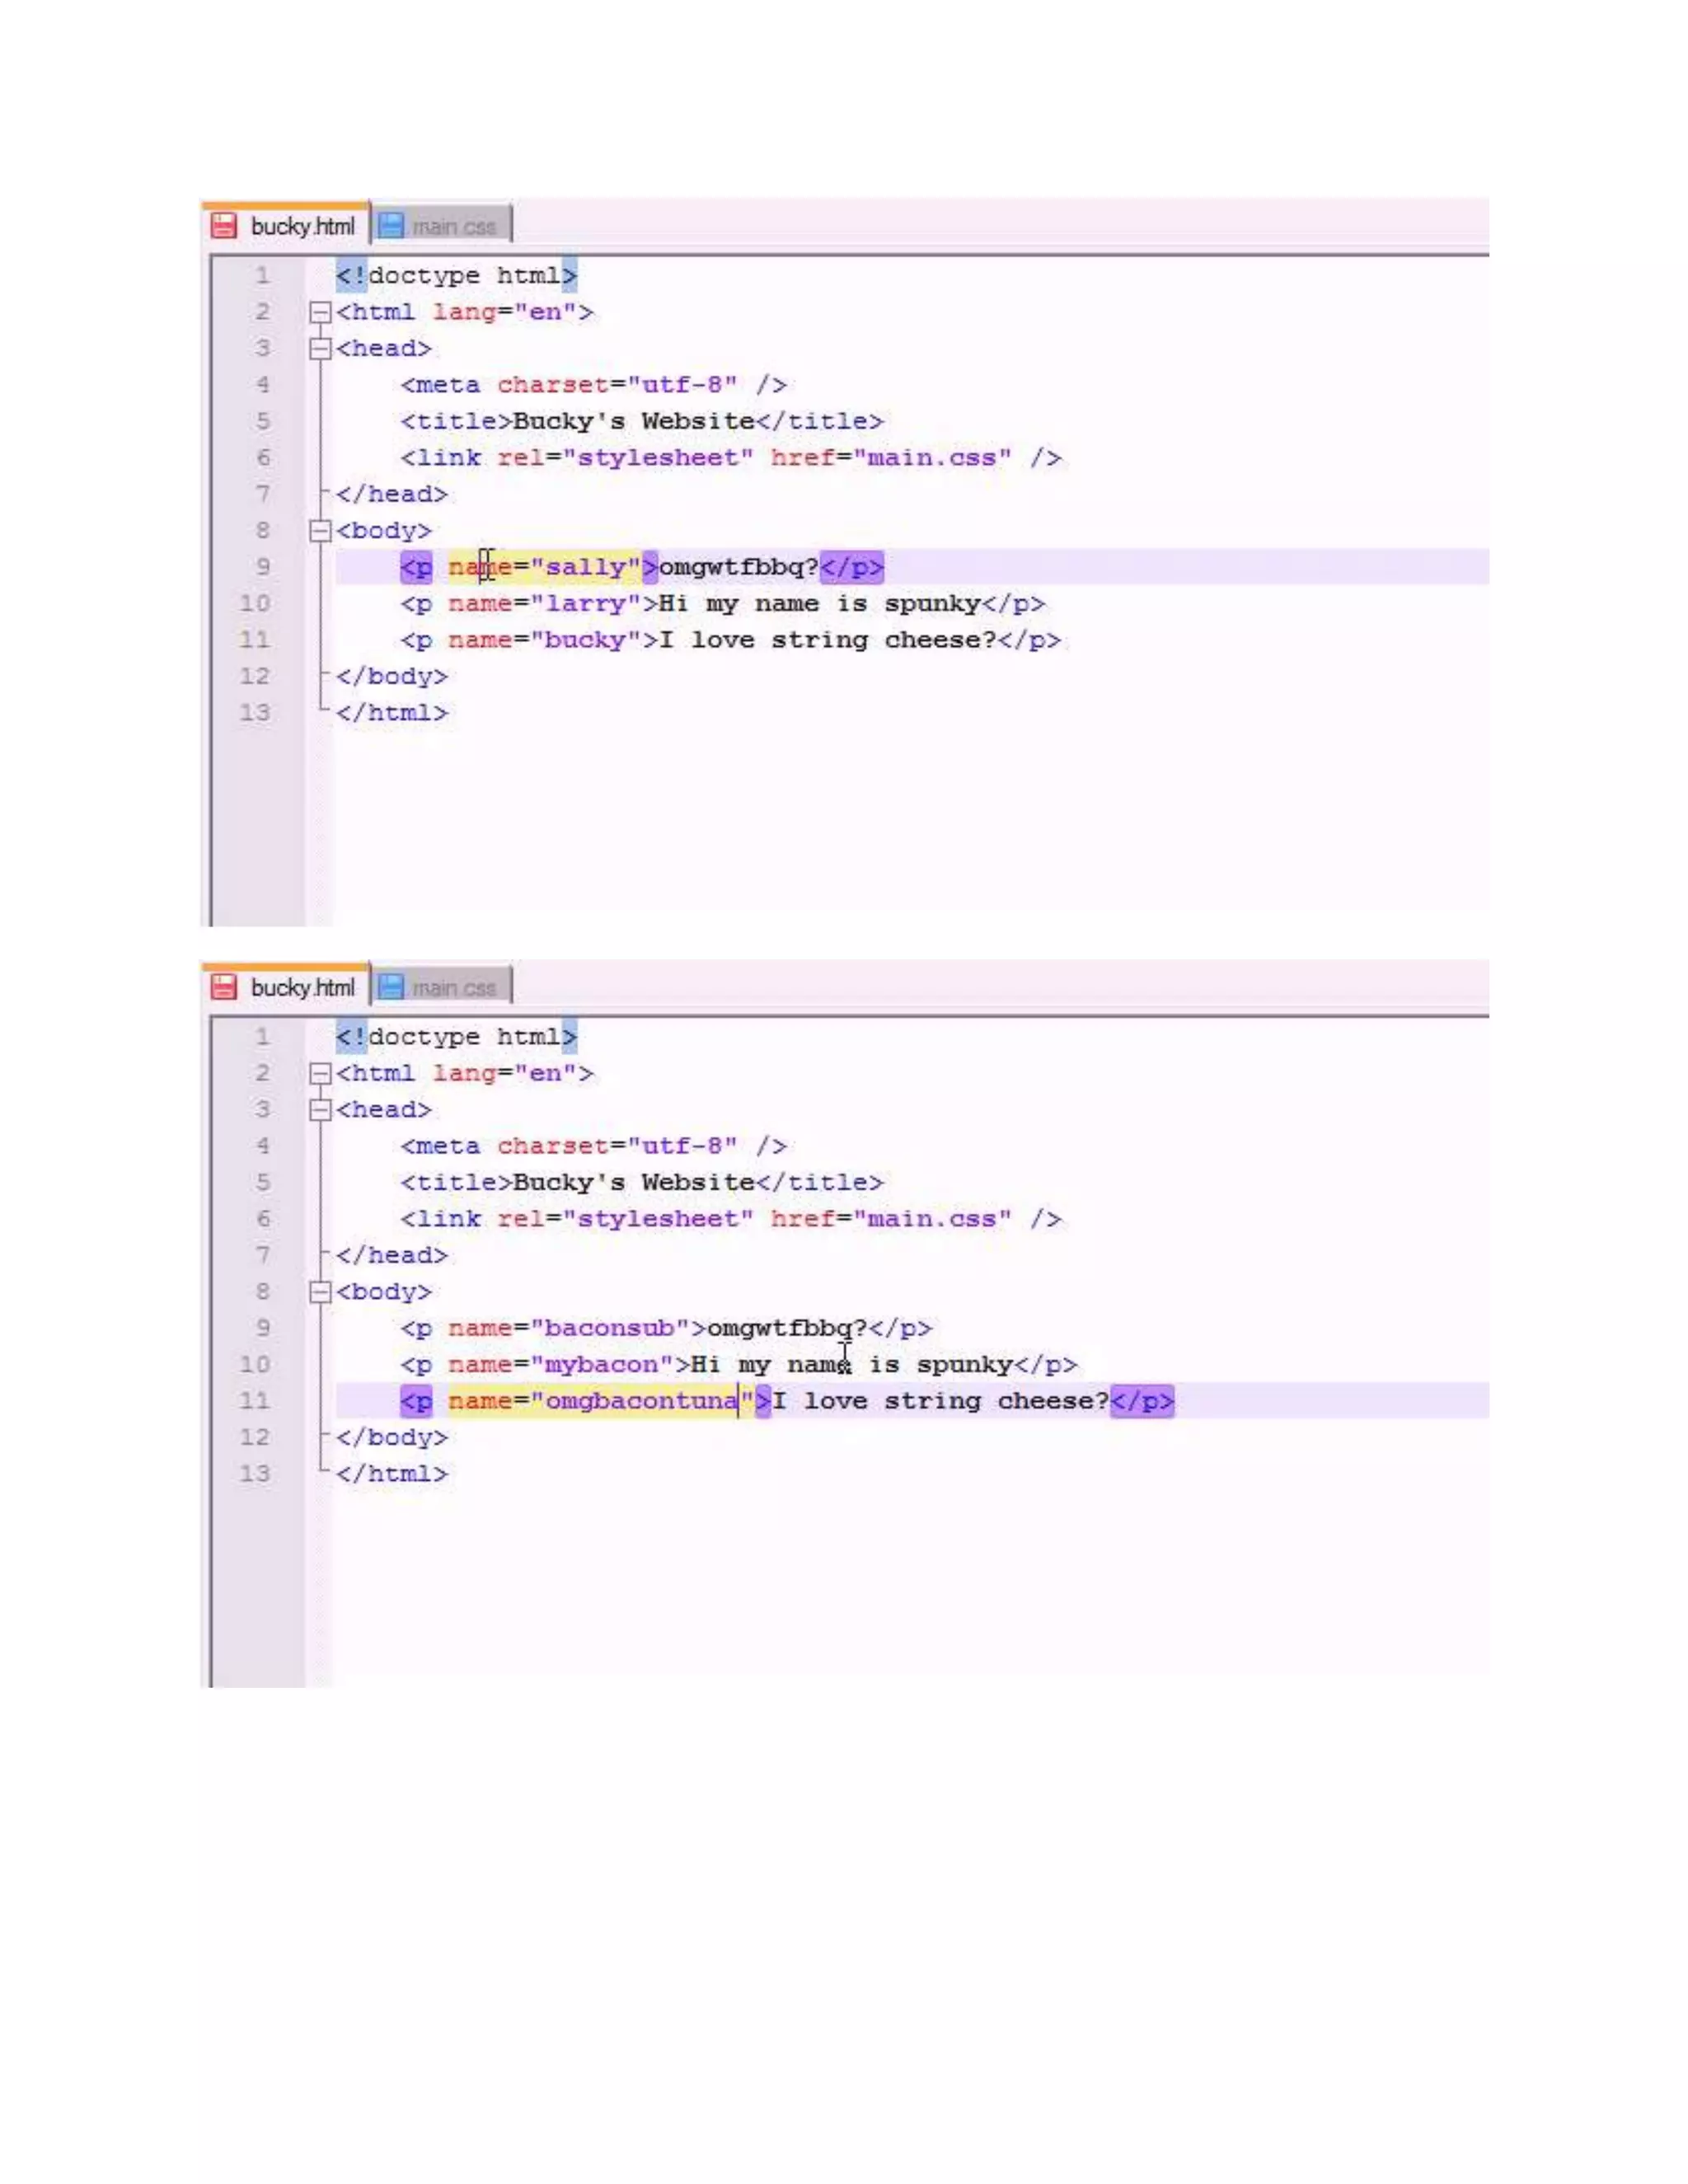
Task: Click line number 9 beside the "sally" paragraph
Action: point(262,567)
